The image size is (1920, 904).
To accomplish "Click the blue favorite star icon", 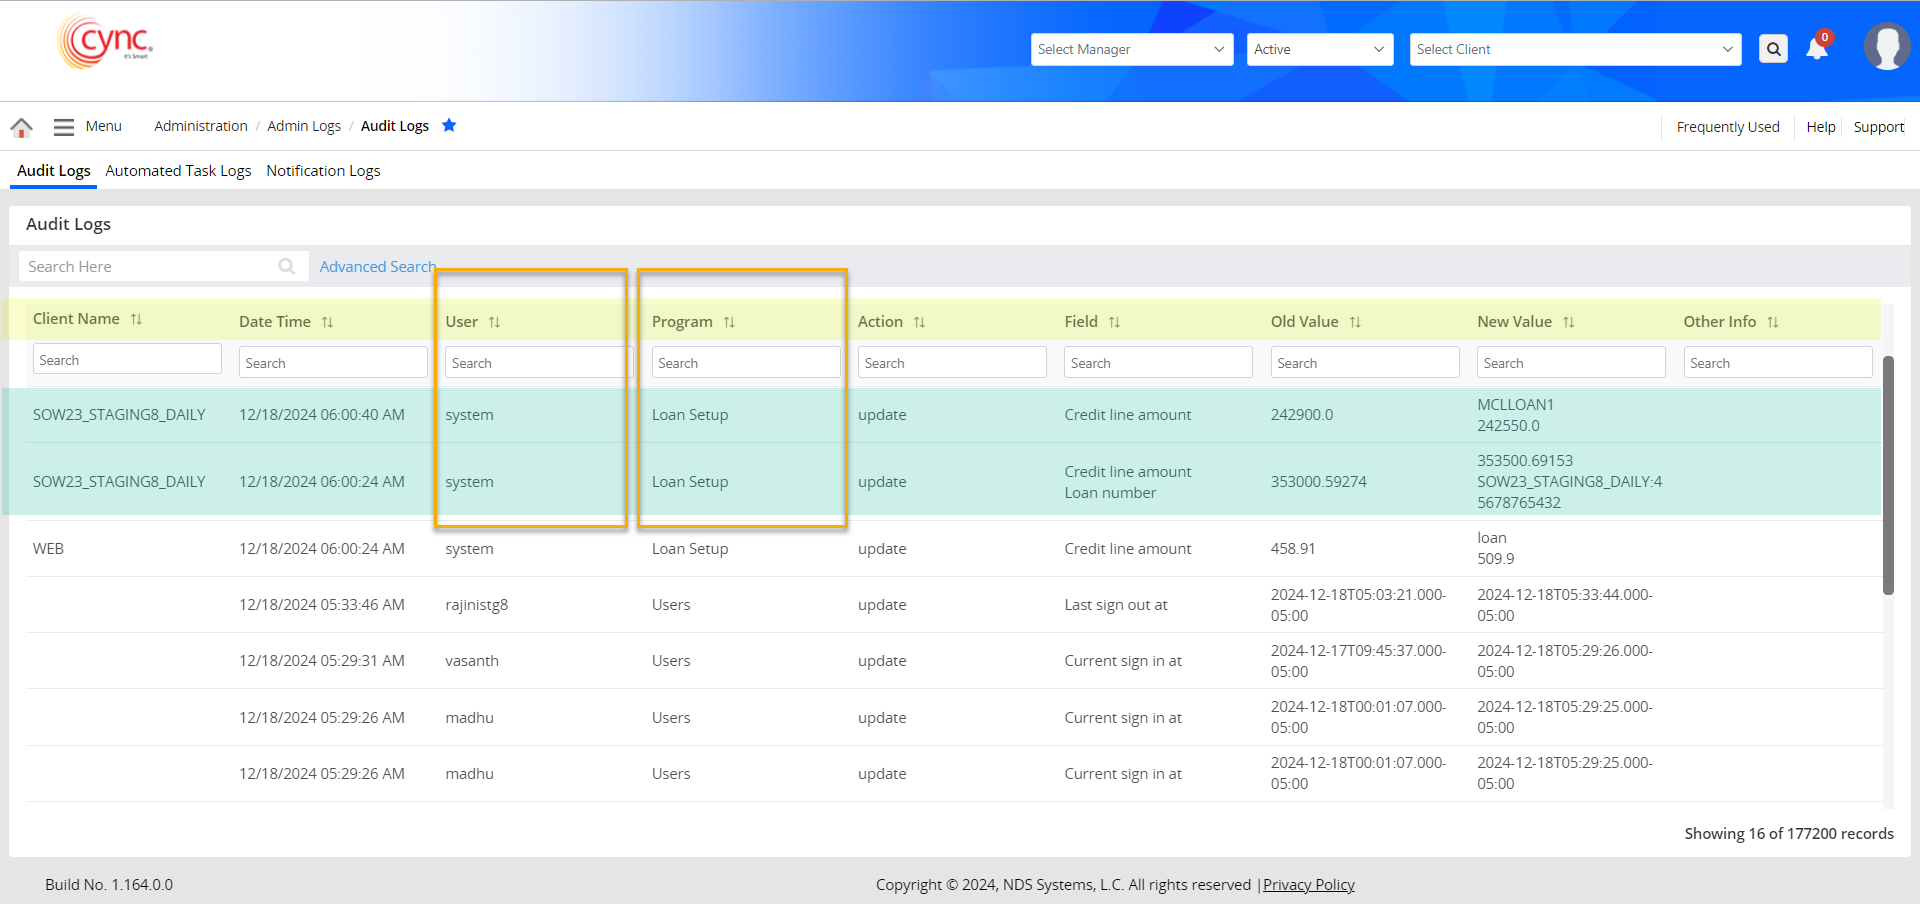I will pyautogui.click(x=449, y=125).
